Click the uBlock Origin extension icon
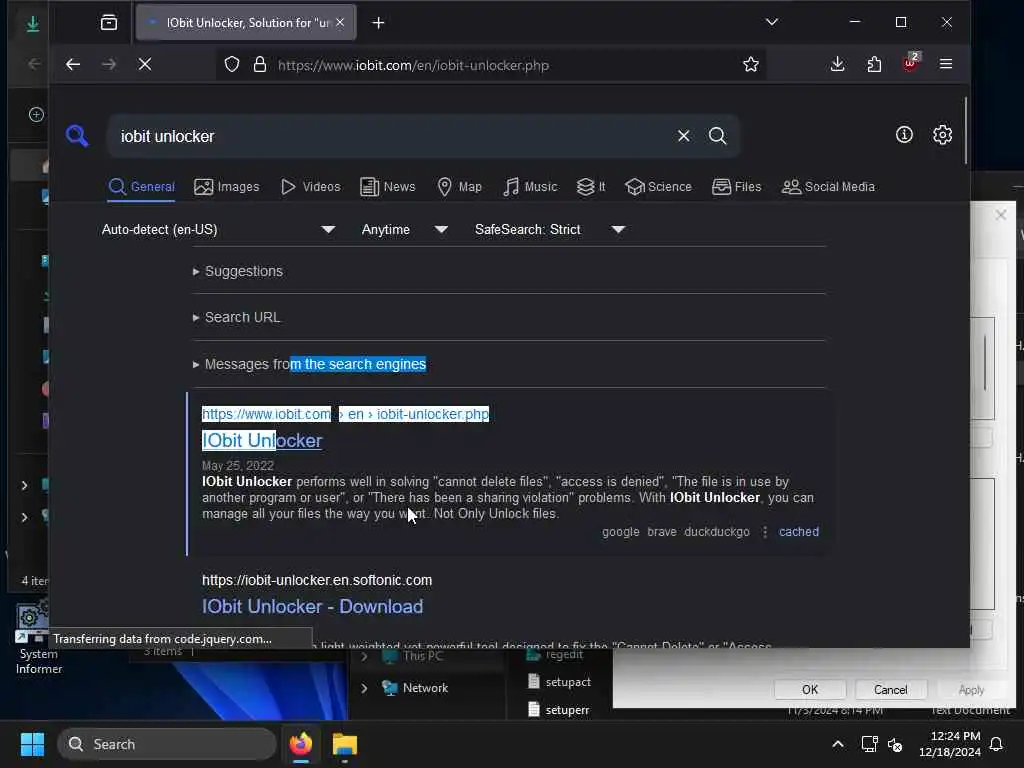 [910, 63]
